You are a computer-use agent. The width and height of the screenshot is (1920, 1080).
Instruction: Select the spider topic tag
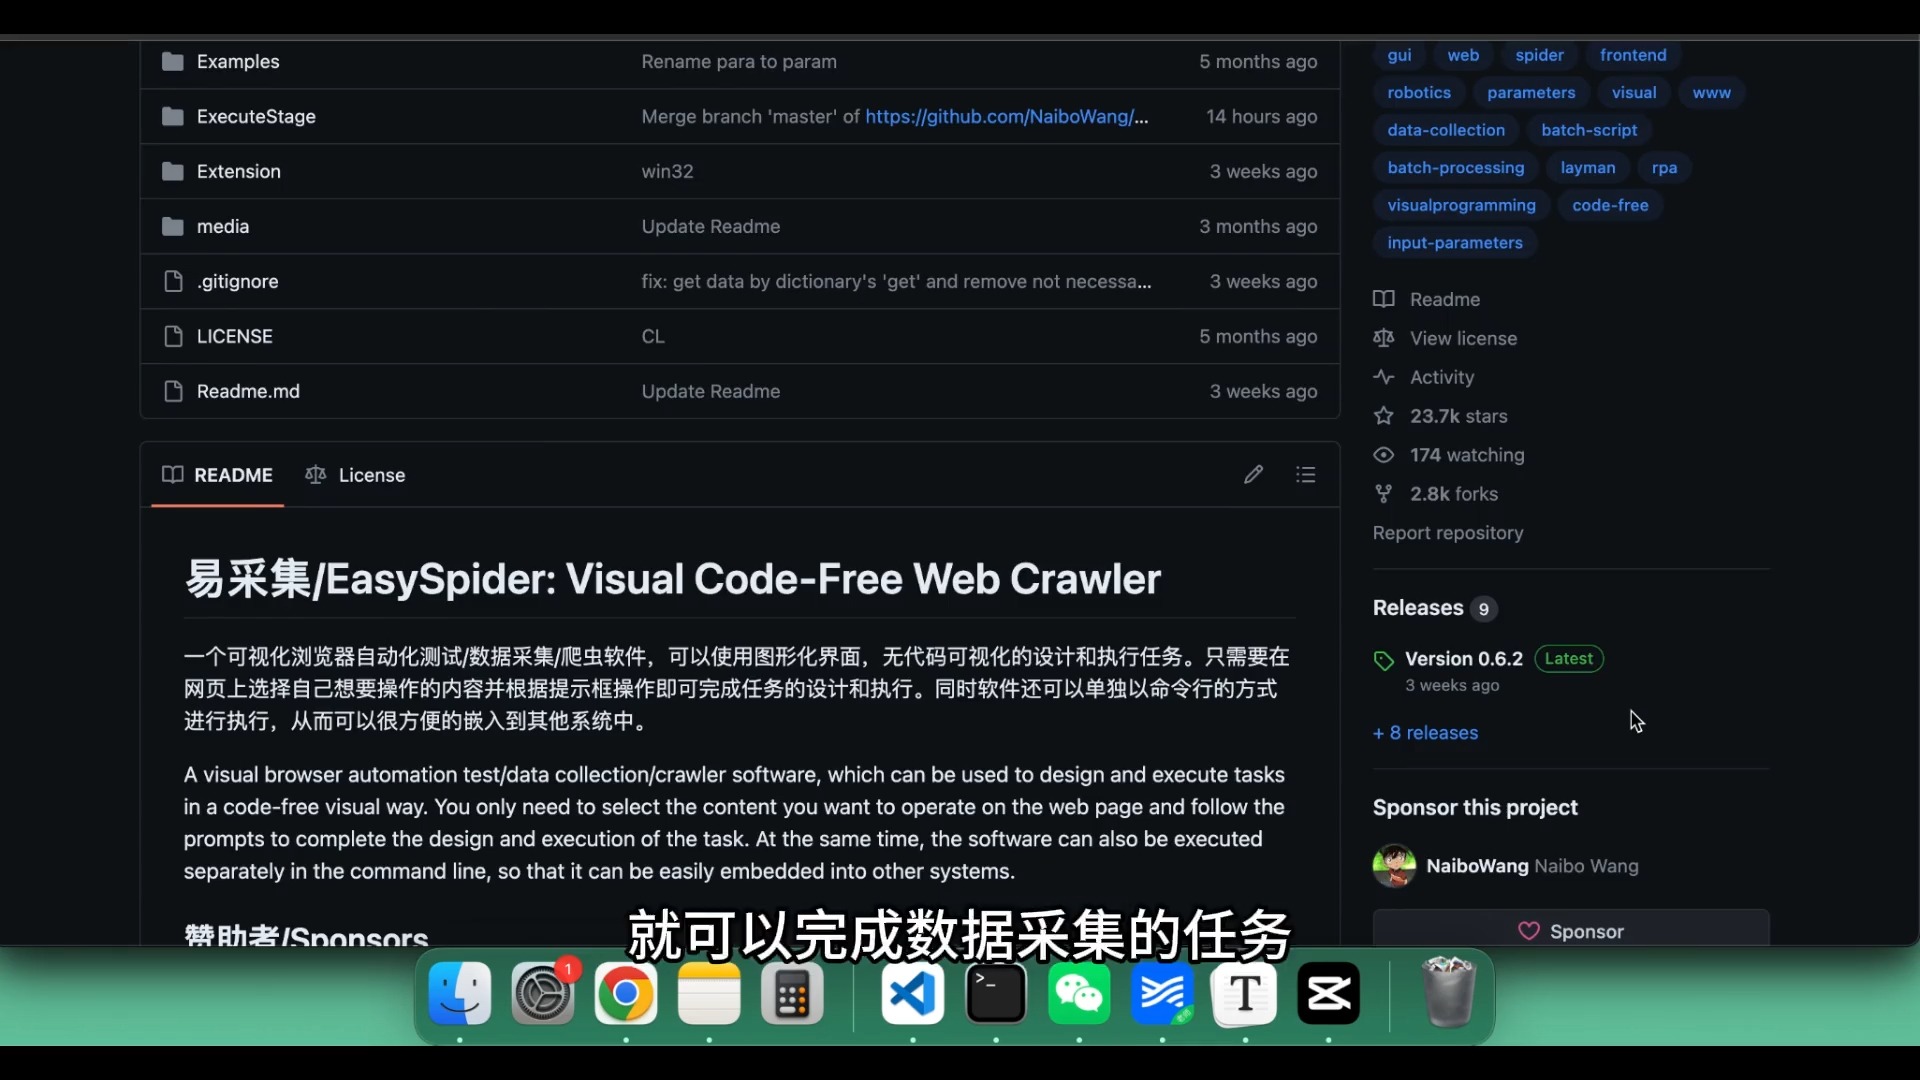point(1538,55)
